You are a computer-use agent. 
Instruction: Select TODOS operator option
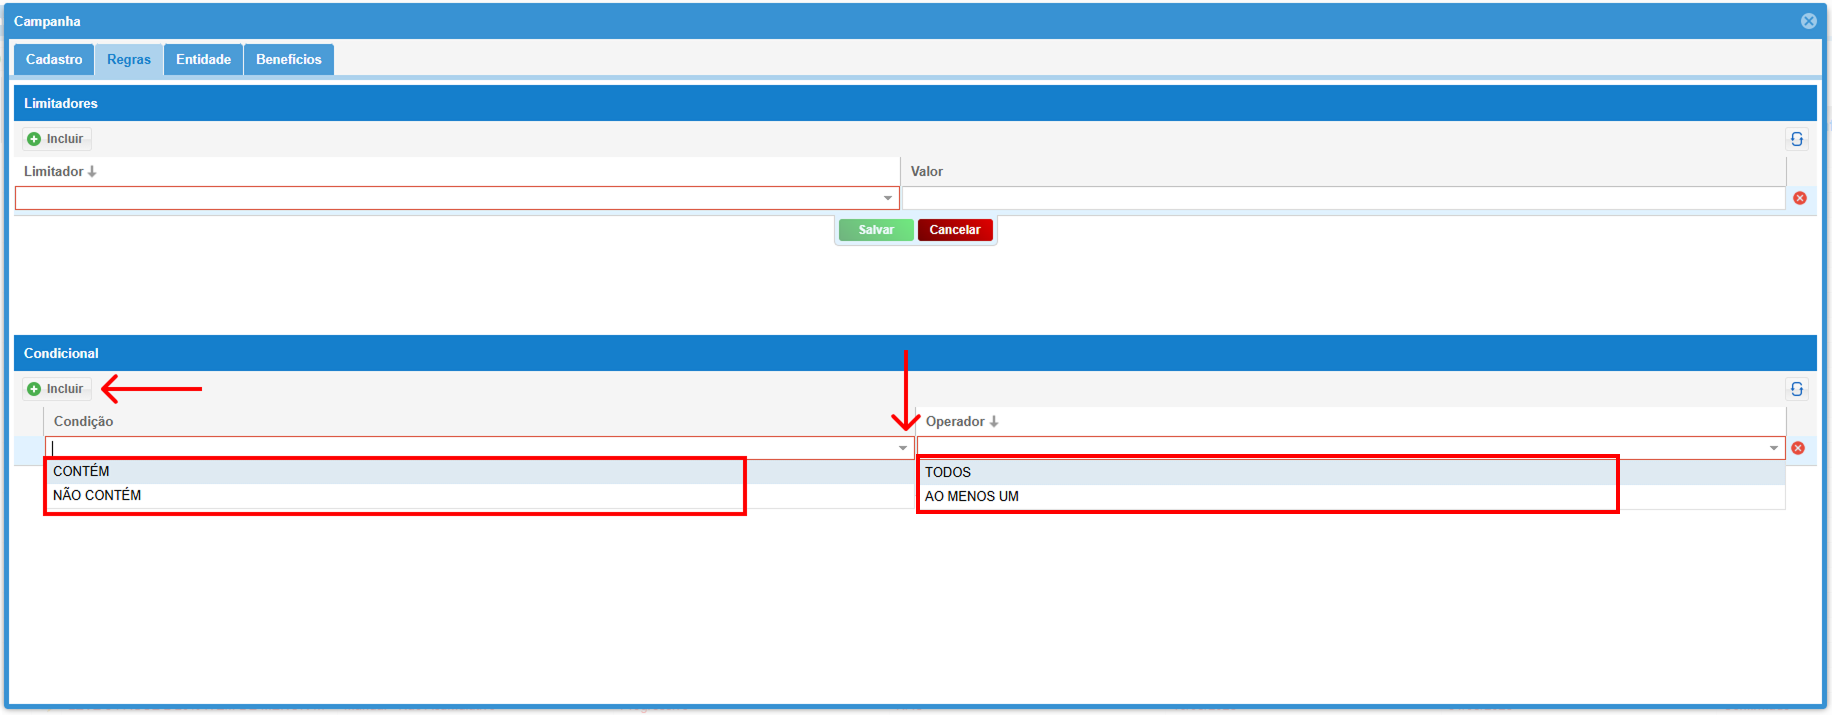[948, 472]
